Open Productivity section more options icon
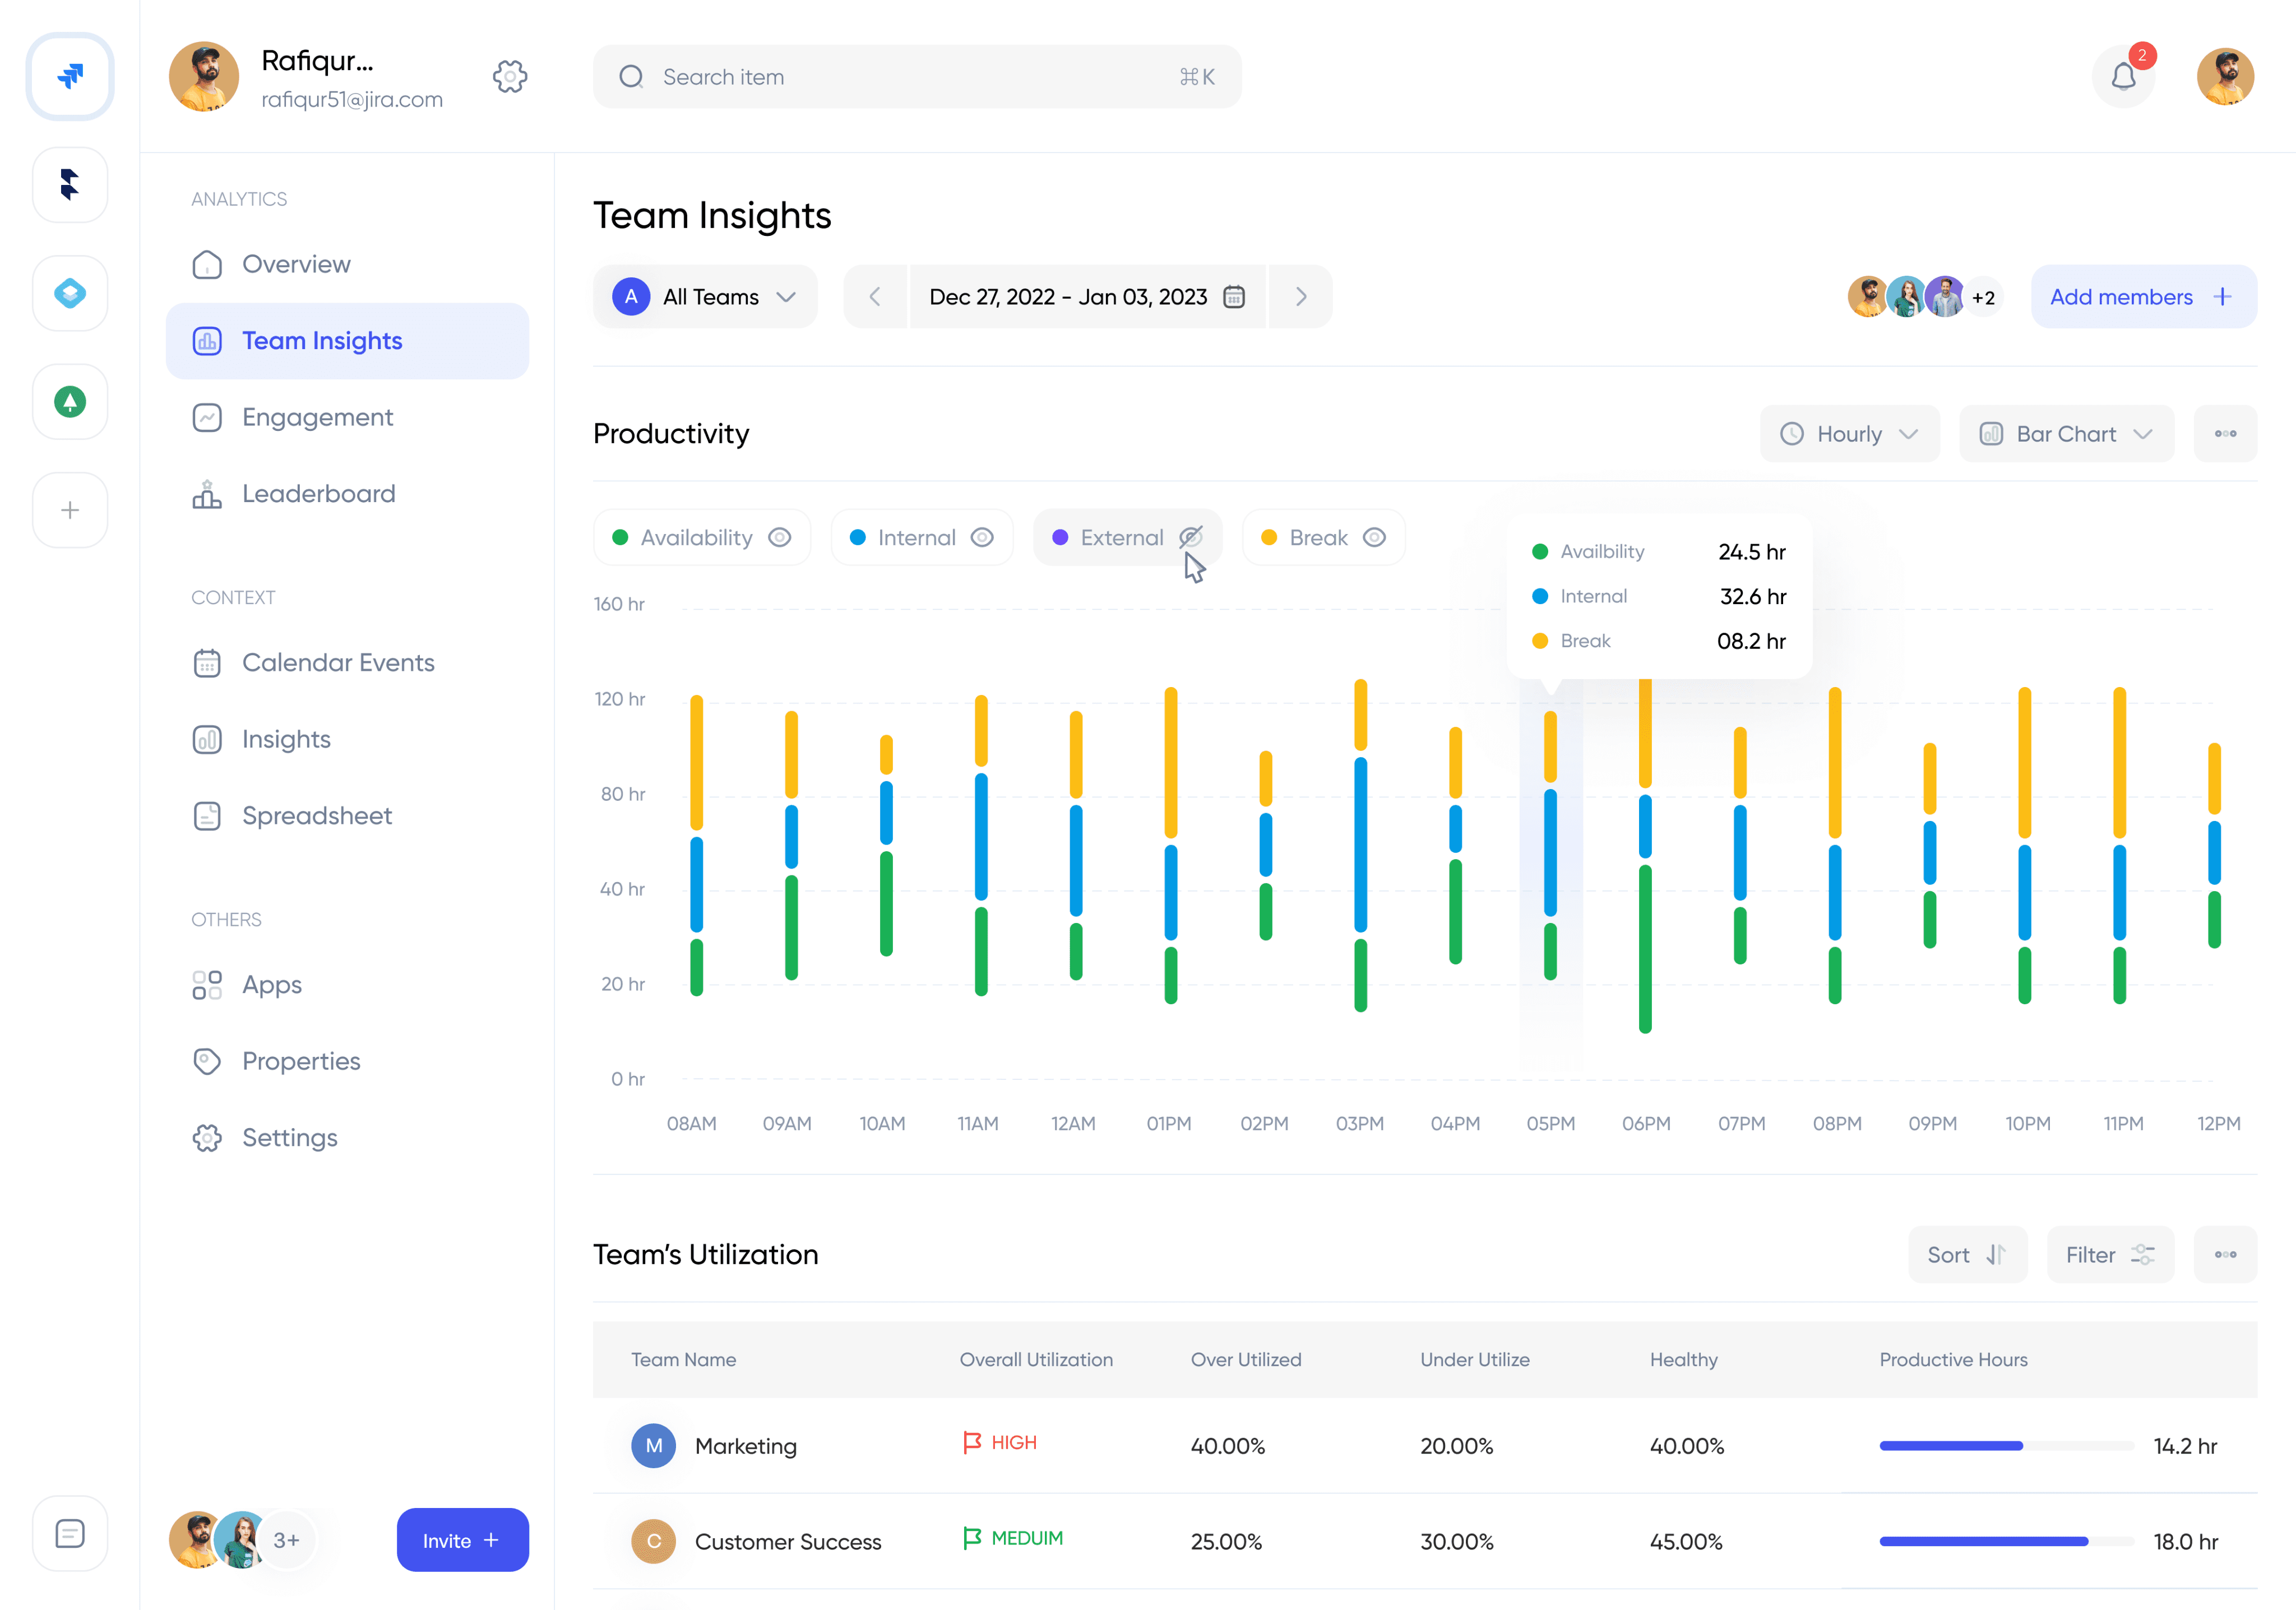 (2225, 434)
